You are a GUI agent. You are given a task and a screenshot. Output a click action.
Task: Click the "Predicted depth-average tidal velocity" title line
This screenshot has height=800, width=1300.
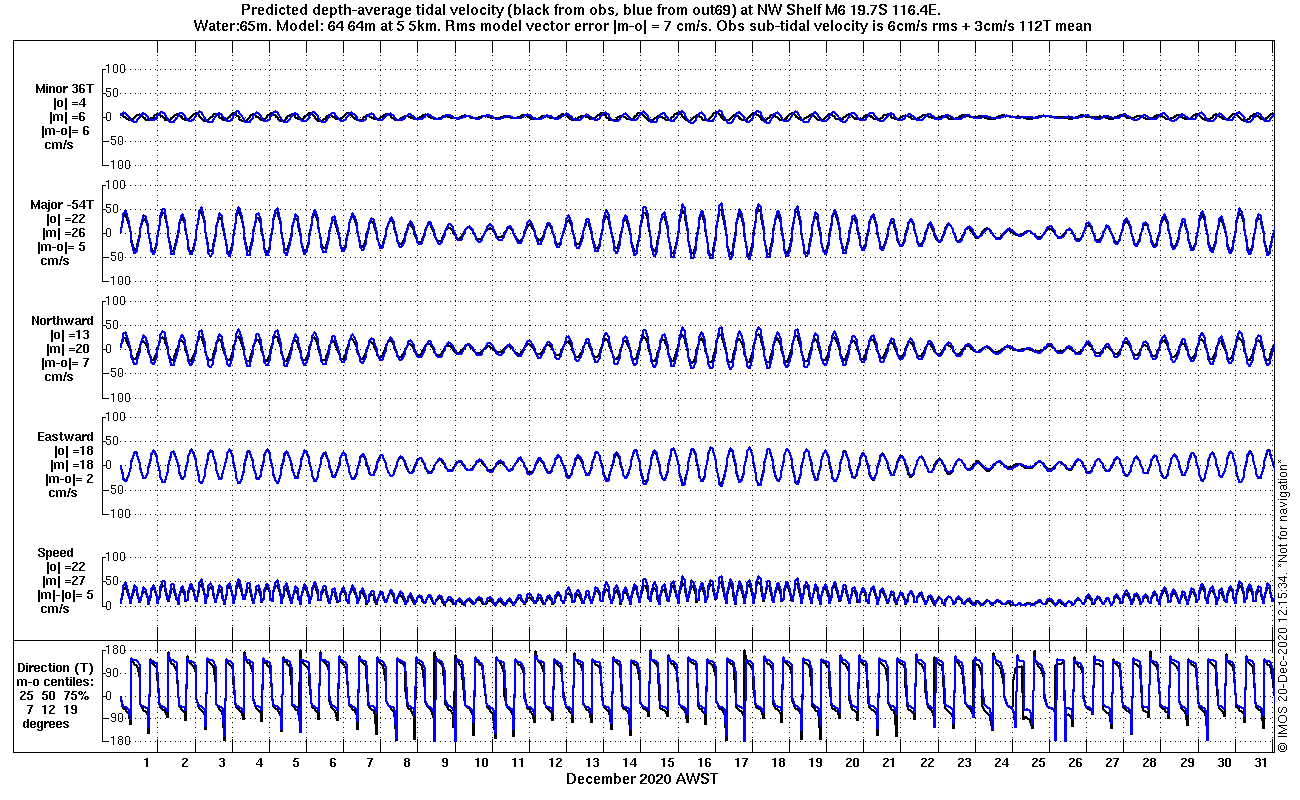click(591, 9)
